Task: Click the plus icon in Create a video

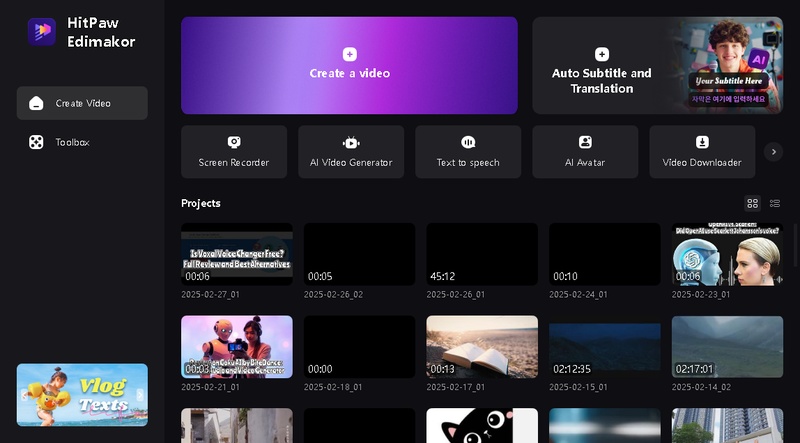Action: 349,55
